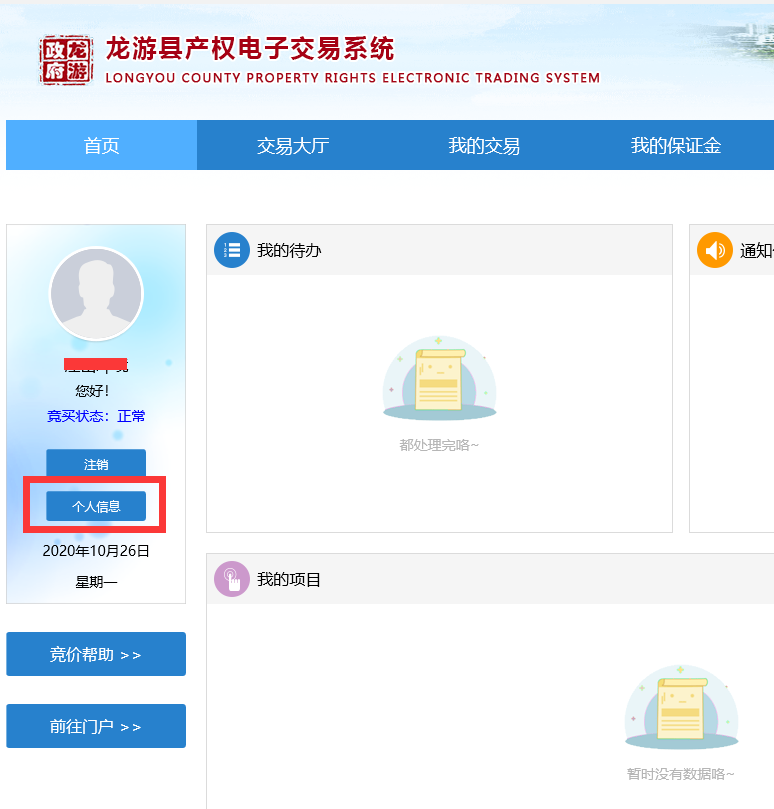
Task: Open the 我的保证金 tab
Action: [675, 146]
